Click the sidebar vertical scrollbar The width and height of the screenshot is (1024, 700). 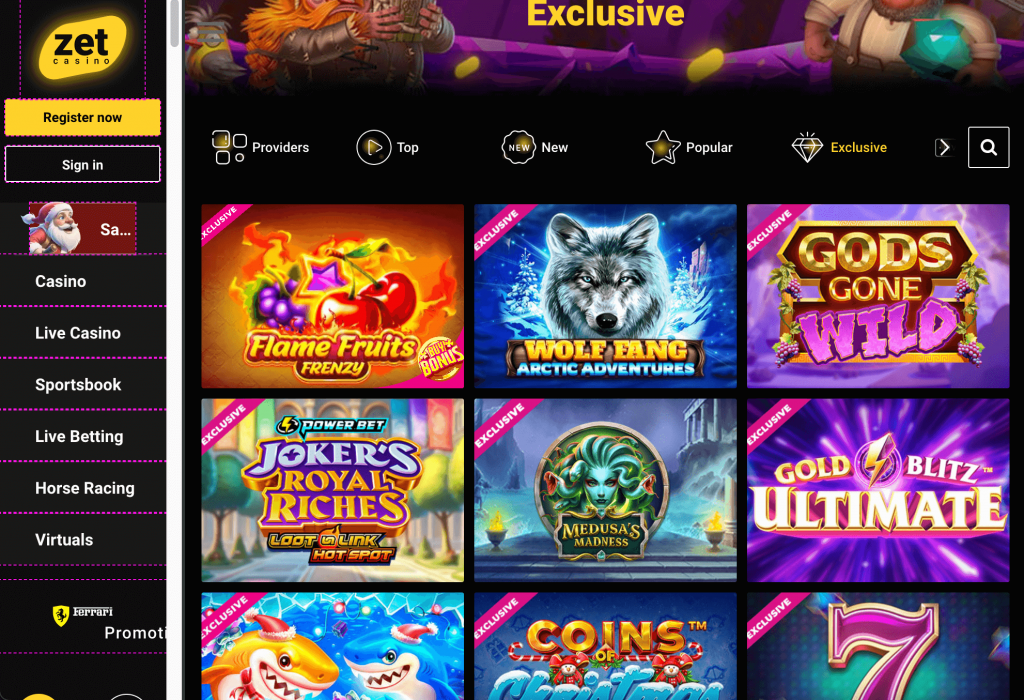[174, 24]
